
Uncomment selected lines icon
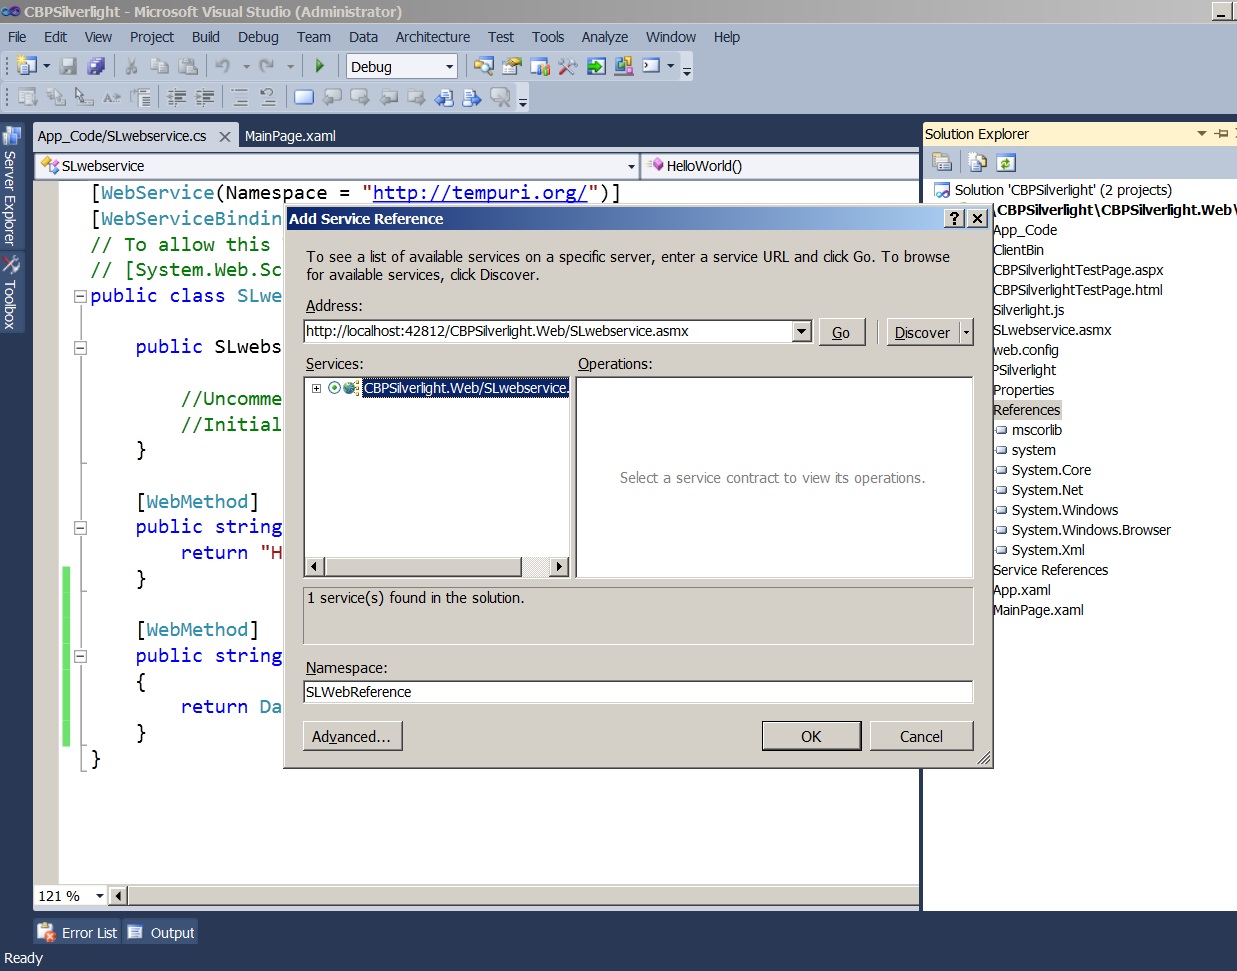268,97
